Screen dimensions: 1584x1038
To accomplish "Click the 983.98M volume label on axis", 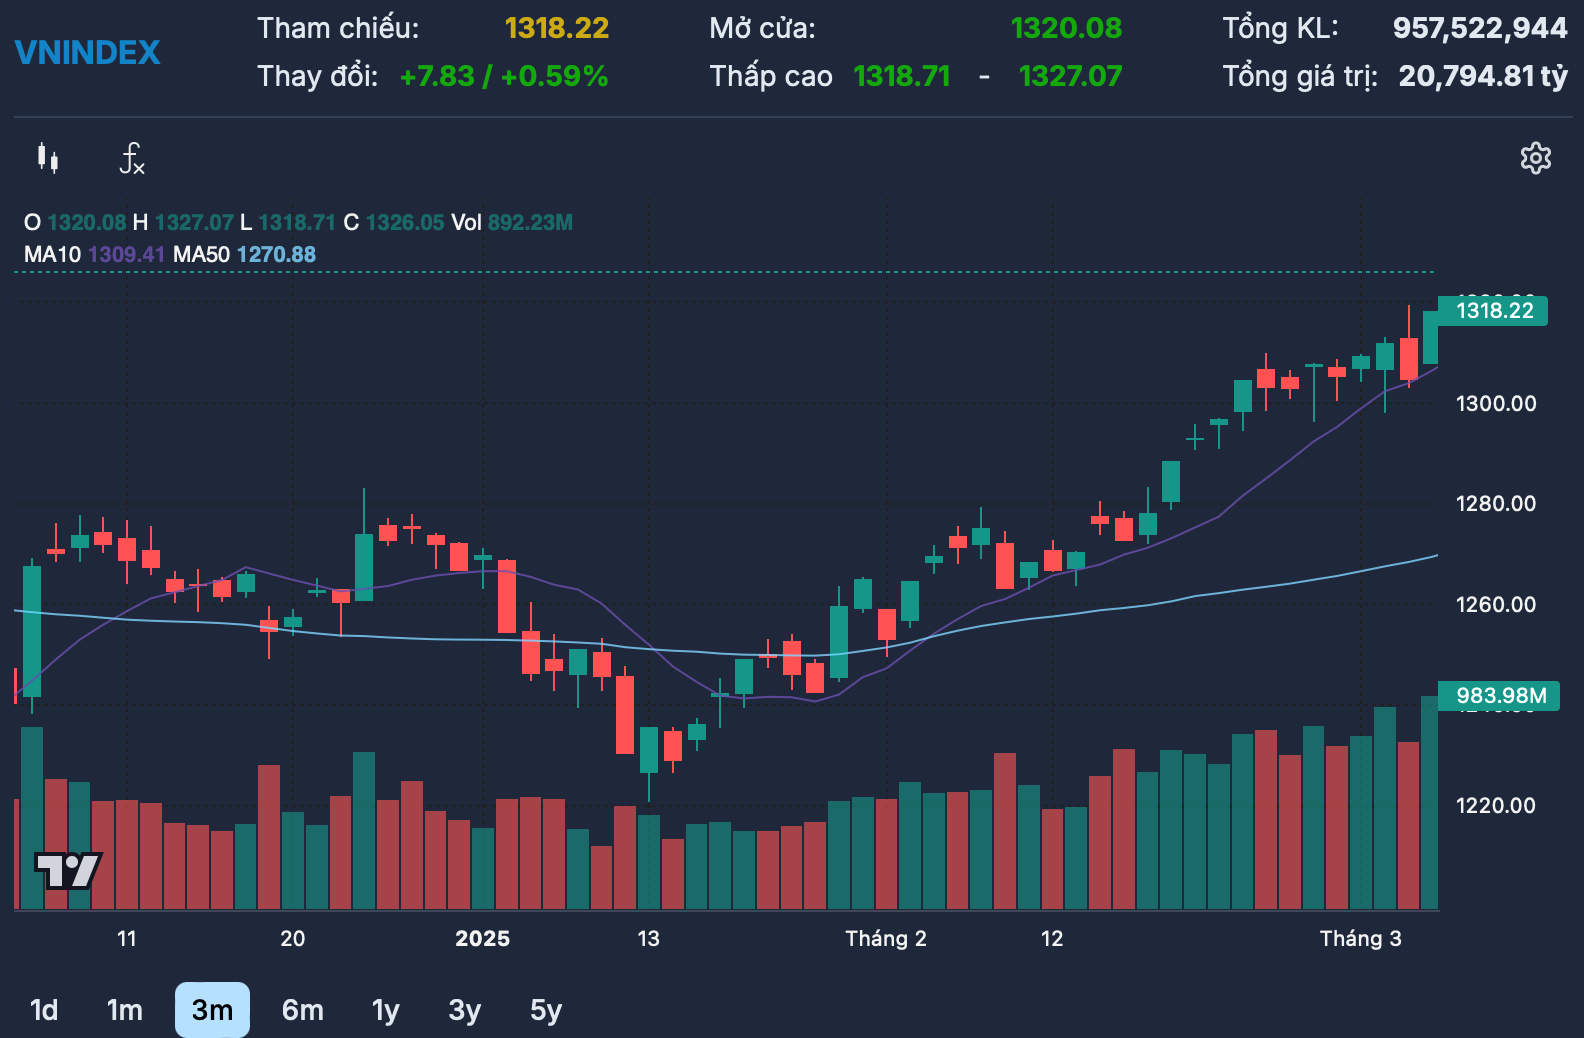I will click(1498, 696).
